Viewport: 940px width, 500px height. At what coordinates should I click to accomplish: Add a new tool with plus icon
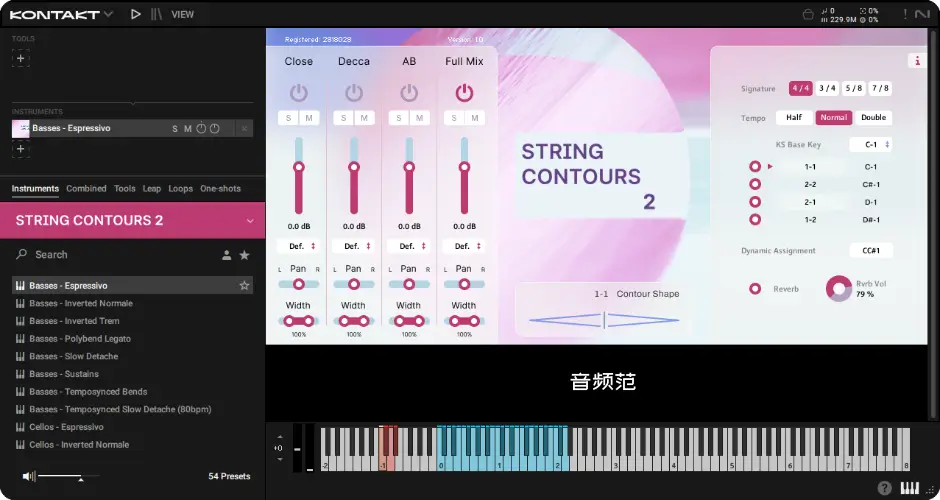(20, 58)
